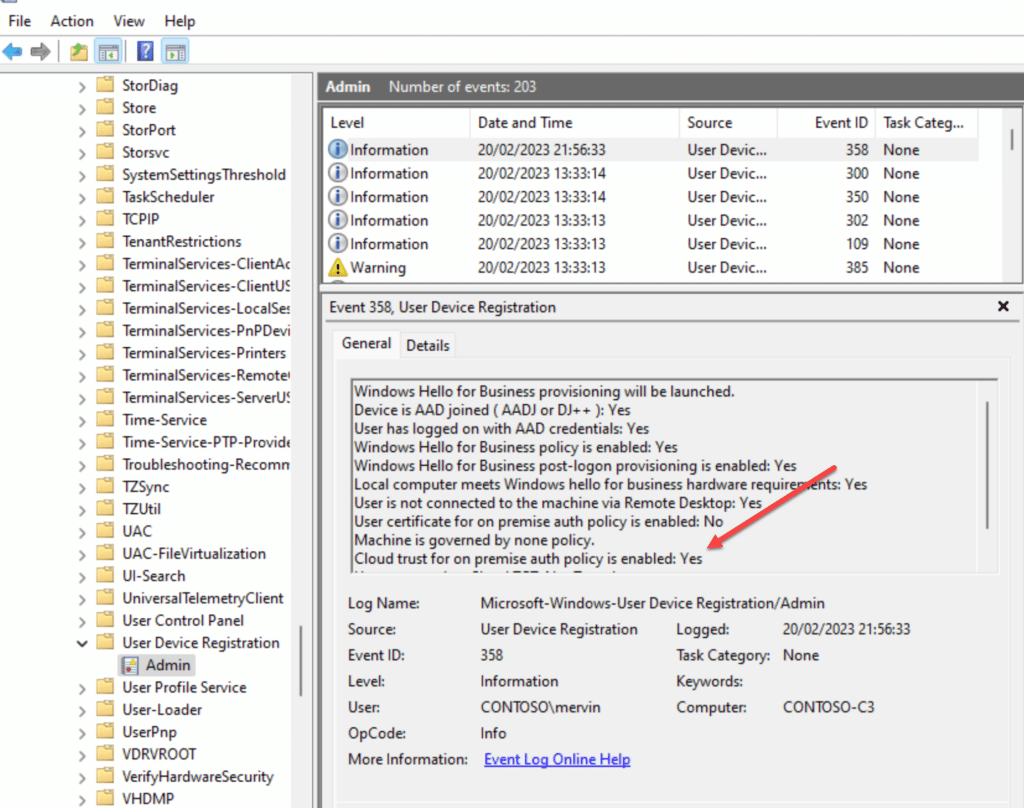The height and width of the screenshot is (808, 1024).
Task: Click the Help question mark toolbar icon
Action: coord(145,50)
